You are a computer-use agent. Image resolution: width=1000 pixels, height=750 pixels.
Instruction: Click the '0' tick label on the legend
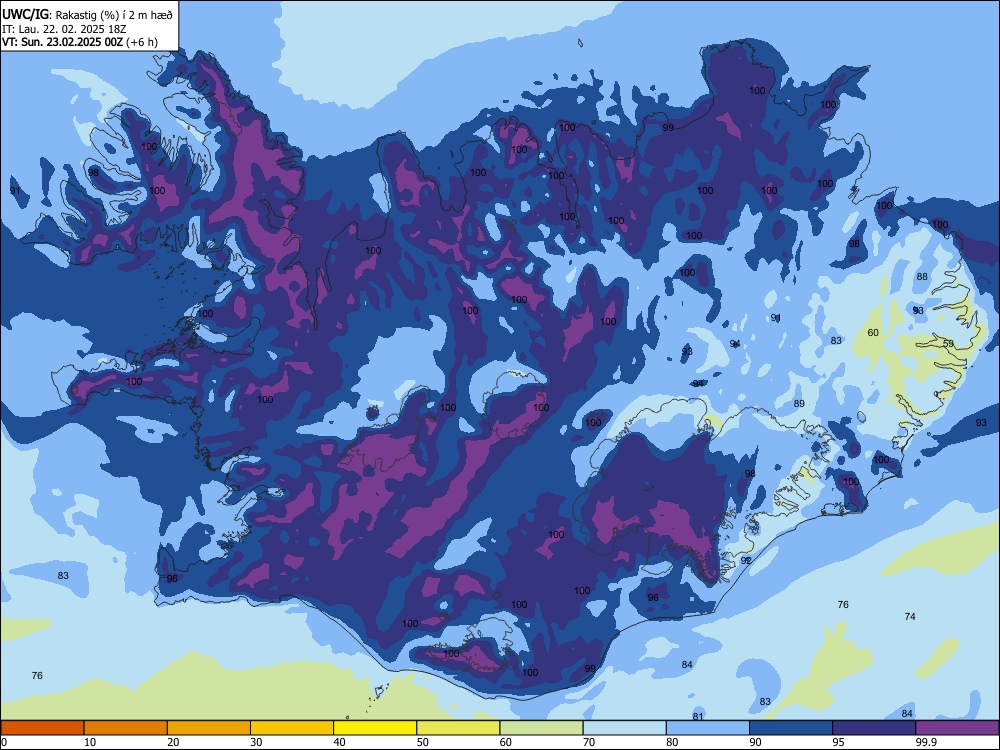[x=4, y=742]
